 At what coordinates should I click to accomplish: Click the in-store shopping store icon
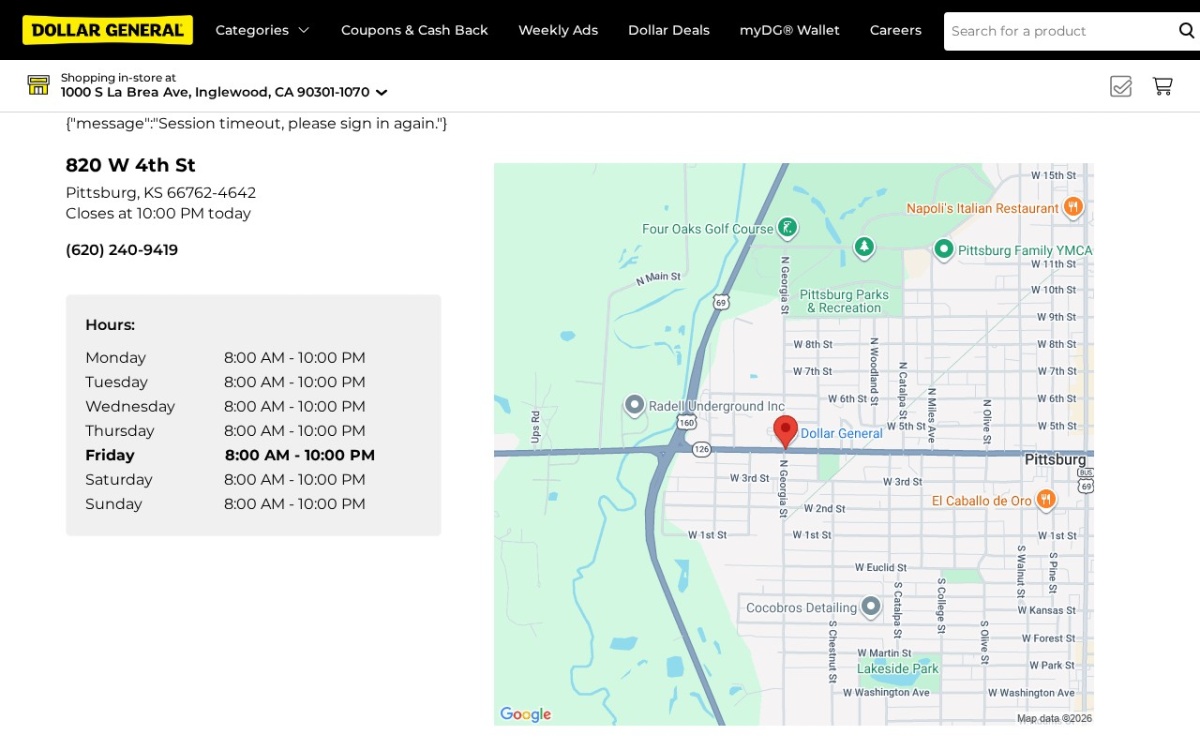pos(38,85)
